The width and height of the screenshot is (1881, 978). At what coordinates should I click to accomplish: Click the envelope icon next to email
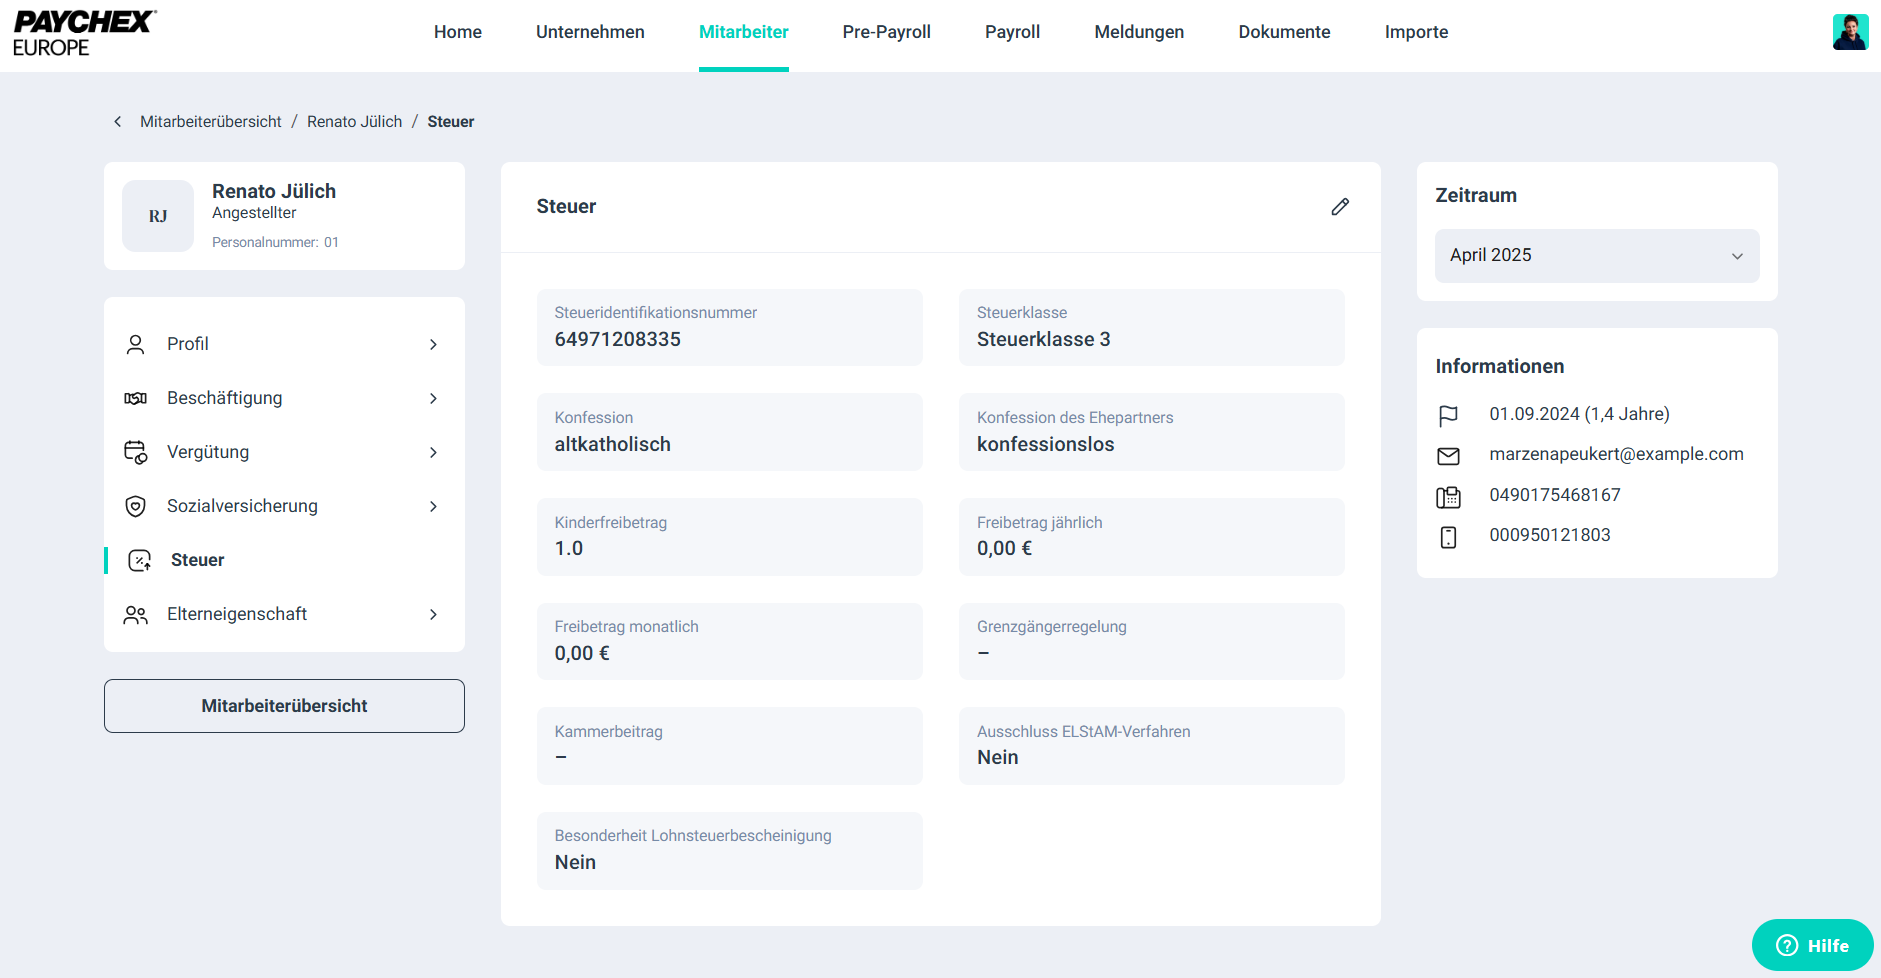pos(1448,456)
